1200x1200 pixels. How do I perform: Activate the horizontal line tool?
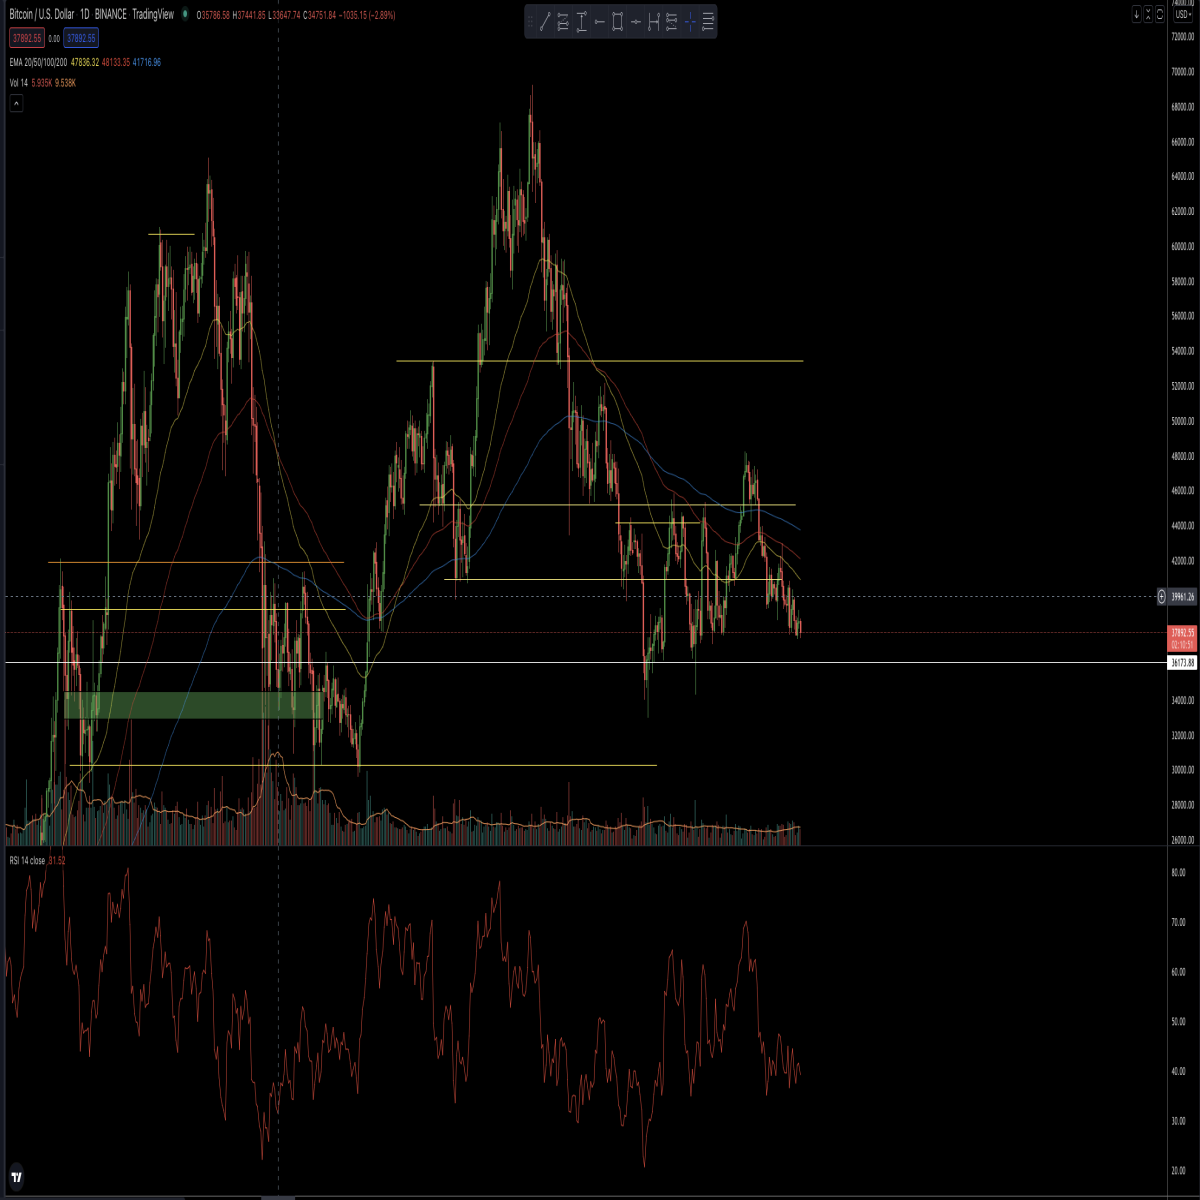pyautogui.click(x=636, y=21)
